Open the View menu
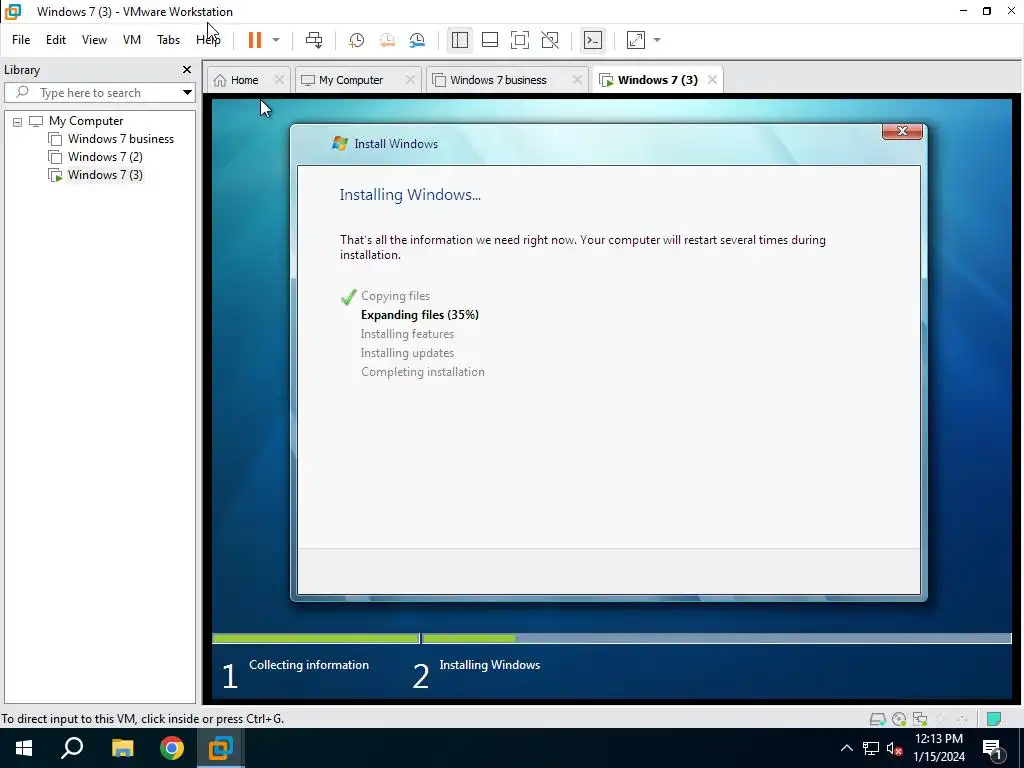 click(94, 40)
